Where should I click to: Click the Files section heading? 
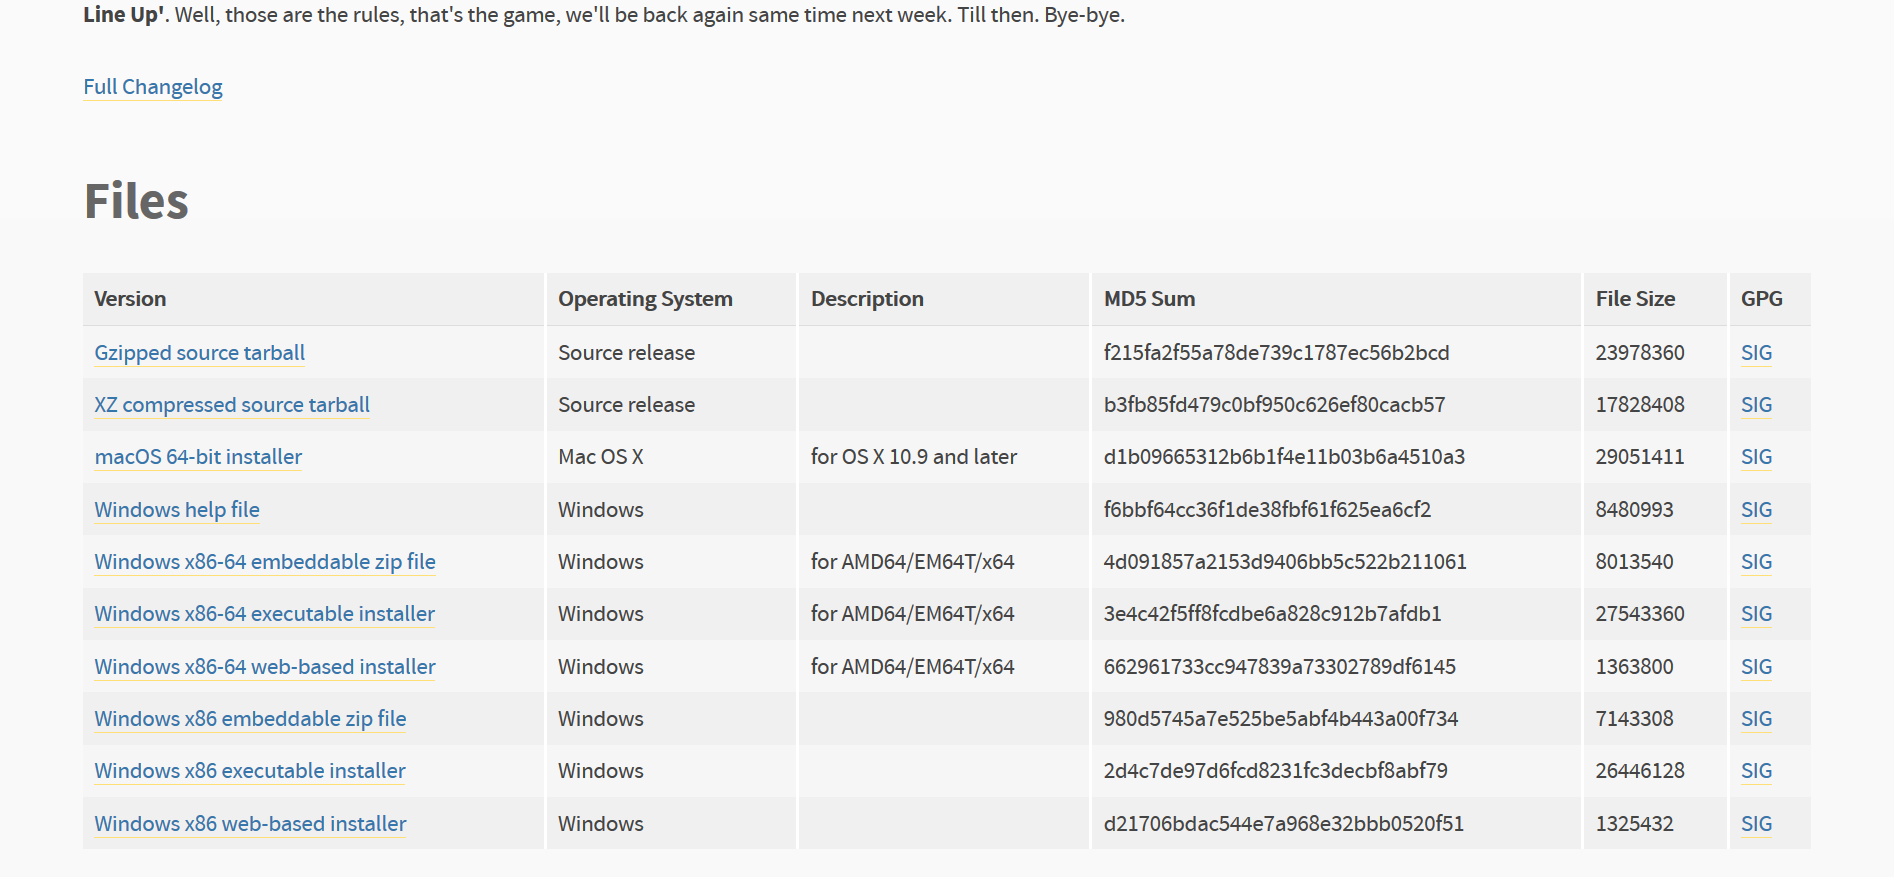(x=136, y=201)
